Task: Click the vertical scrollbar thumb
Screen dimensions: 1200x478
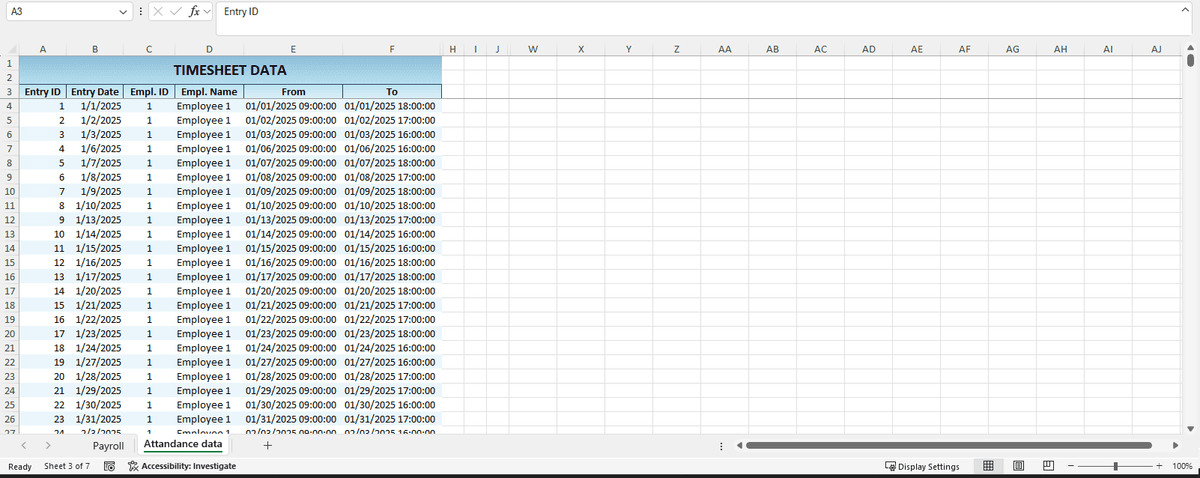Action: 1190,61
